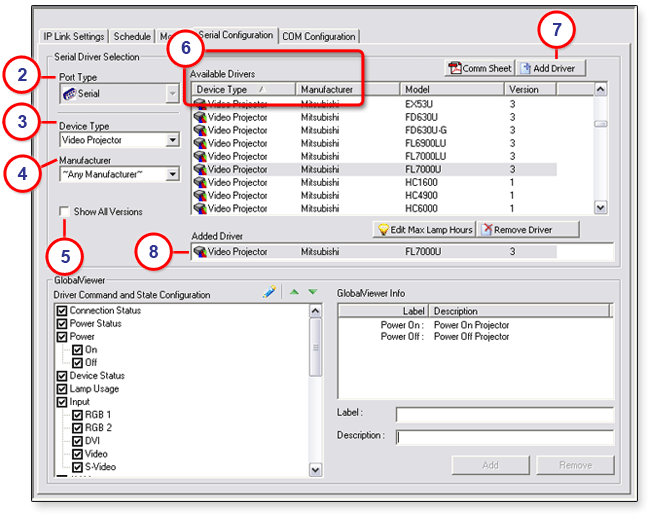Click the Edit Max Lamp Hours bulb button

[424, 229]
